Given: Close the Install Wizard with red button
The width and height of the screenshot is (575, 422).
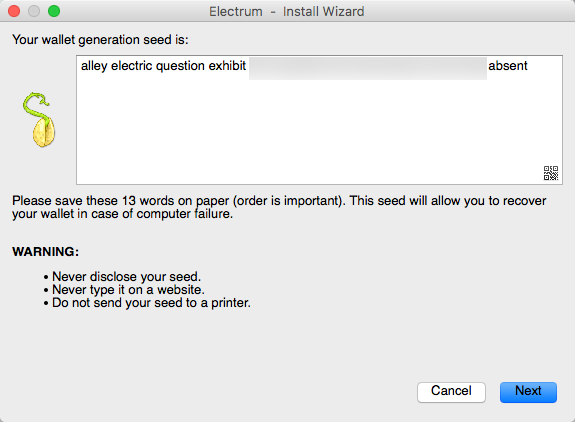Looking at the screenshot, I should [14, 11].
